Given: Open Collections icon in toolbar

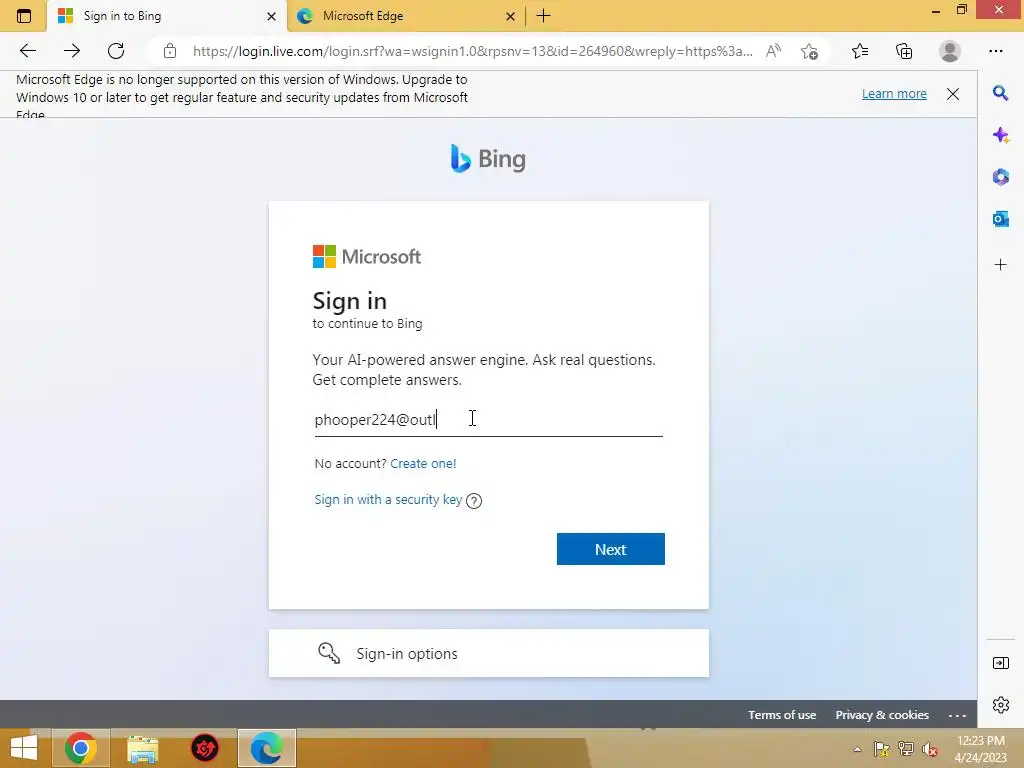Looking at the screenshot, I should pos(904,51).
